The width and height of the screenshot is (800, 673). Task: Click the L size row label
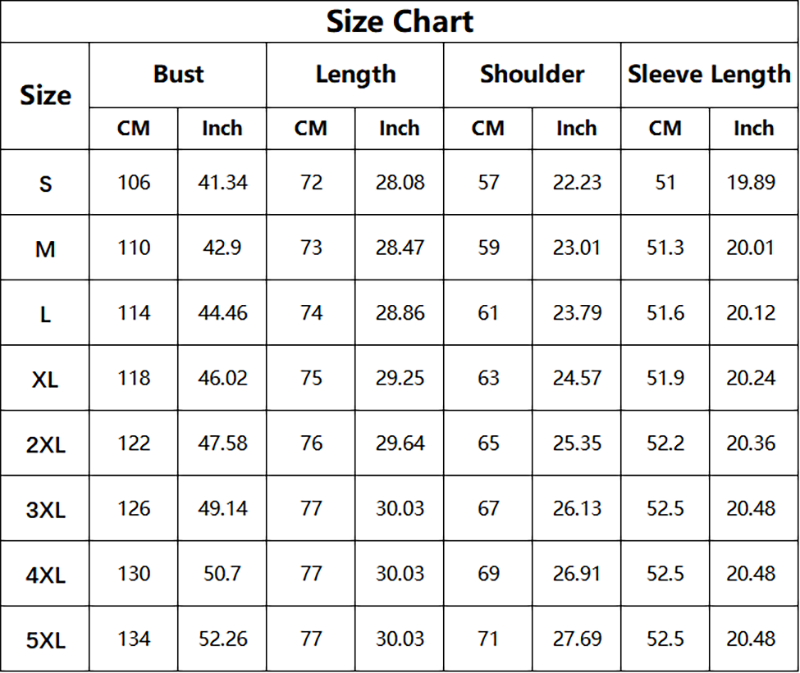pos(45,314)
